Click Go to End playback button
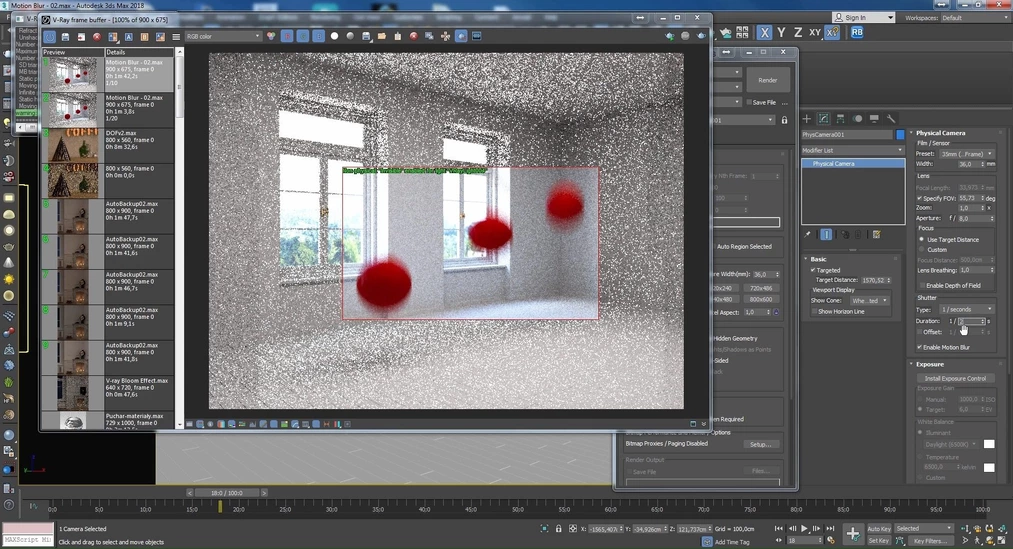1013x549 pixels. click(831, 528)
